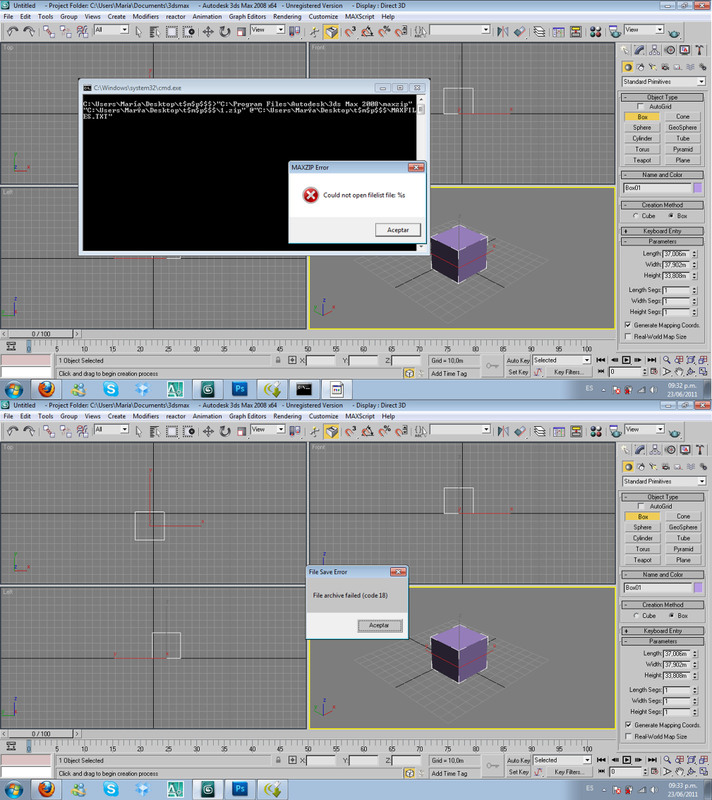Select and Link tool in upper 3ds Max toolbar
This screenshot has height=800, width=712.
(x=49, y=32)
